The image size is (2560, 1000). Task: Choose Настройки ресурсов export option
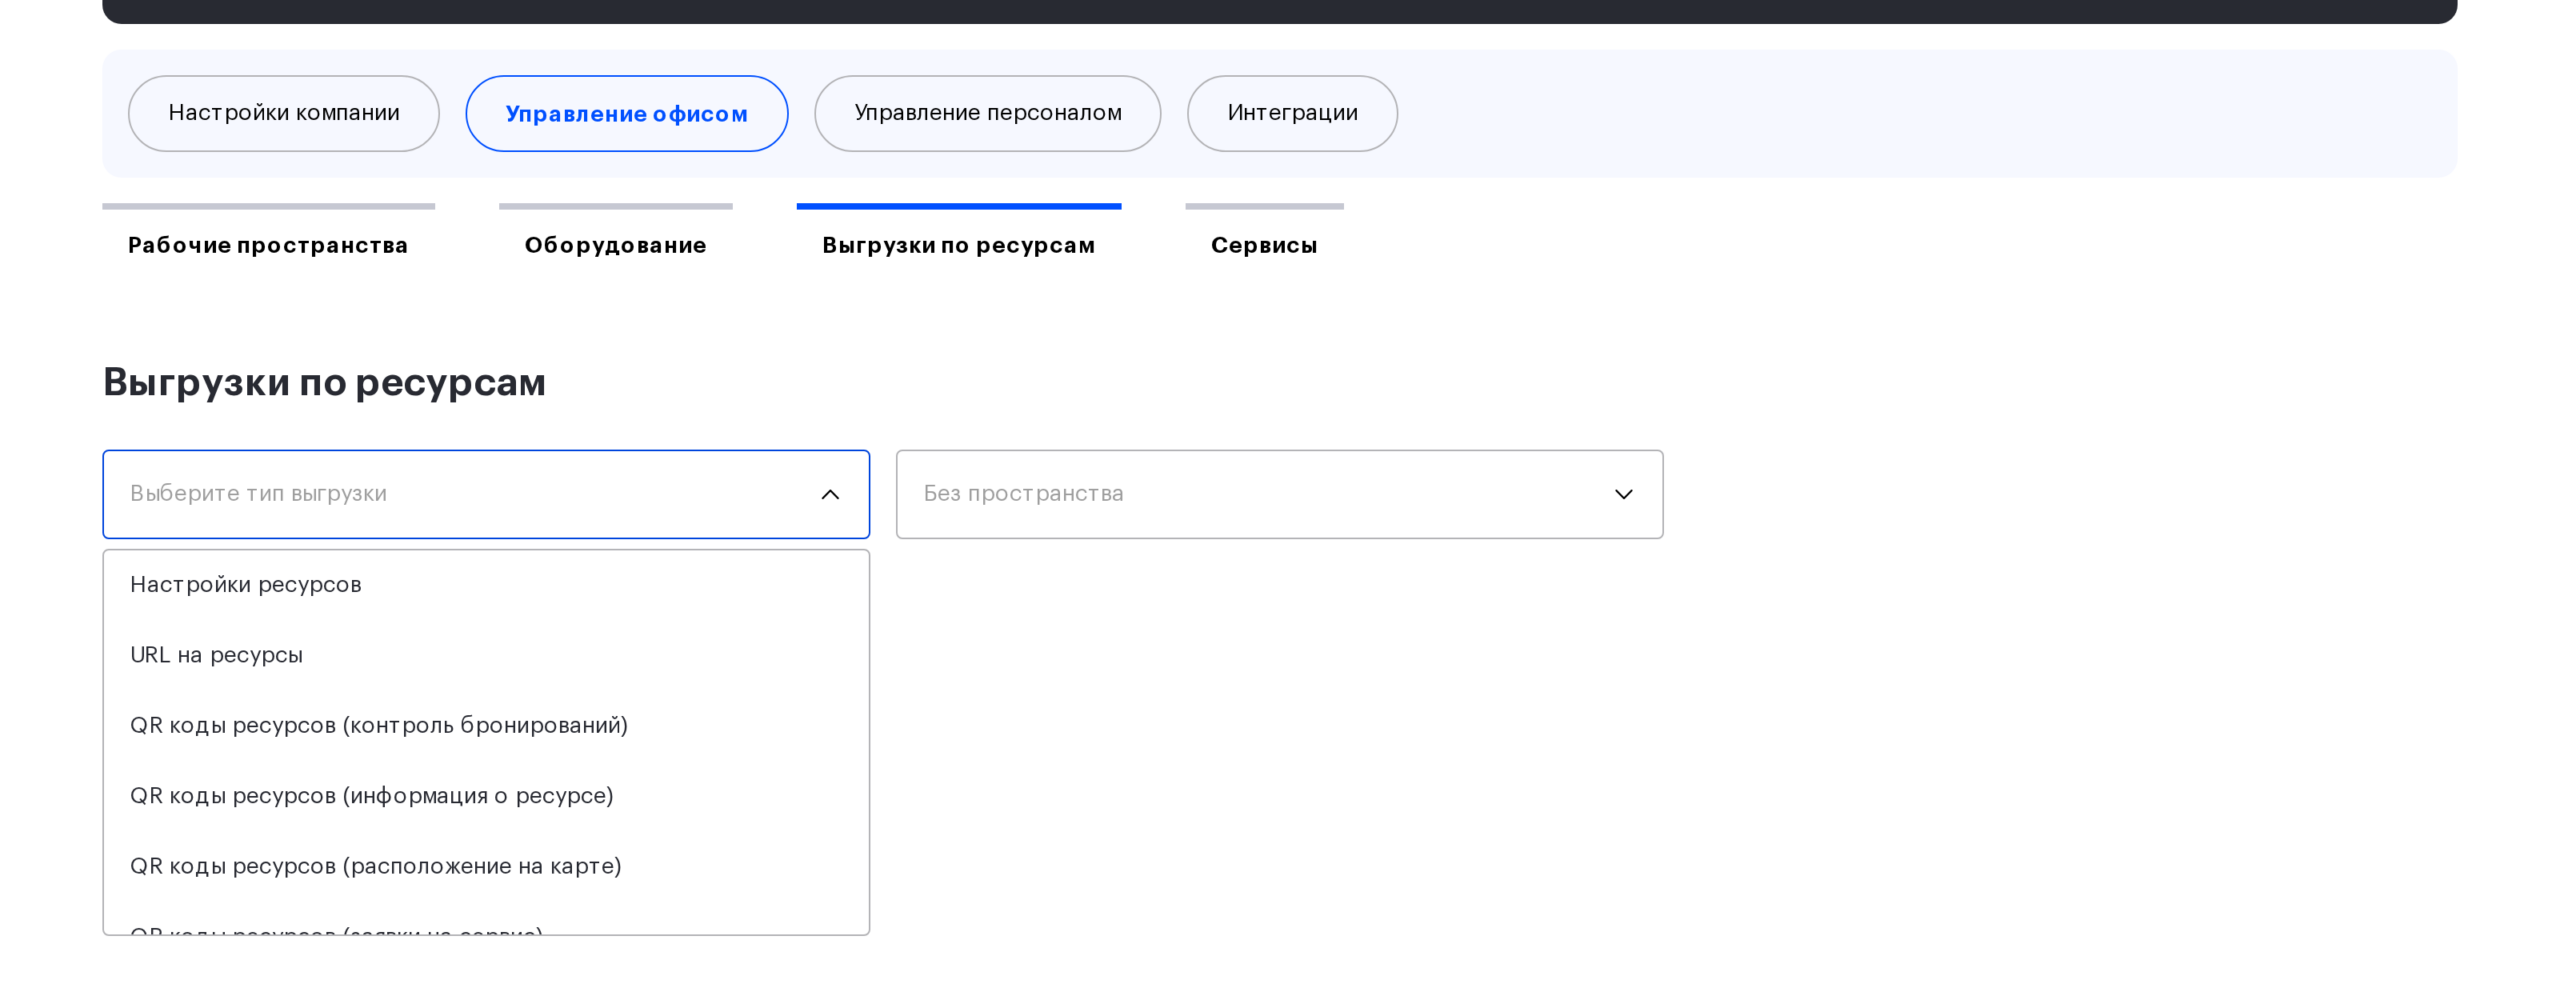(486, 584)
